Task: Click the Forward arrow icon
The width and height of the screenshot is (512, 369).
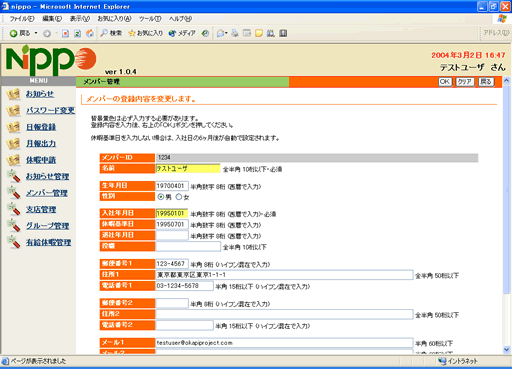Action: point(47,33)
